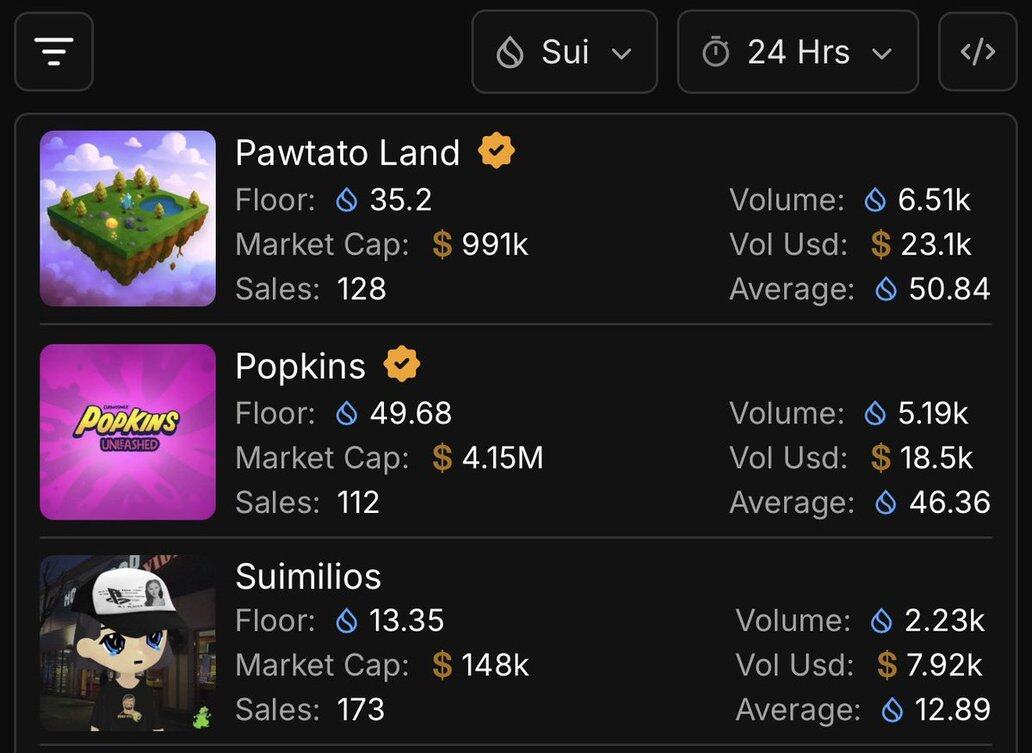The image size is (1032, 753).
Task: Click the Pawtato Land island thumbnail
Action: (x=128, y=218)
